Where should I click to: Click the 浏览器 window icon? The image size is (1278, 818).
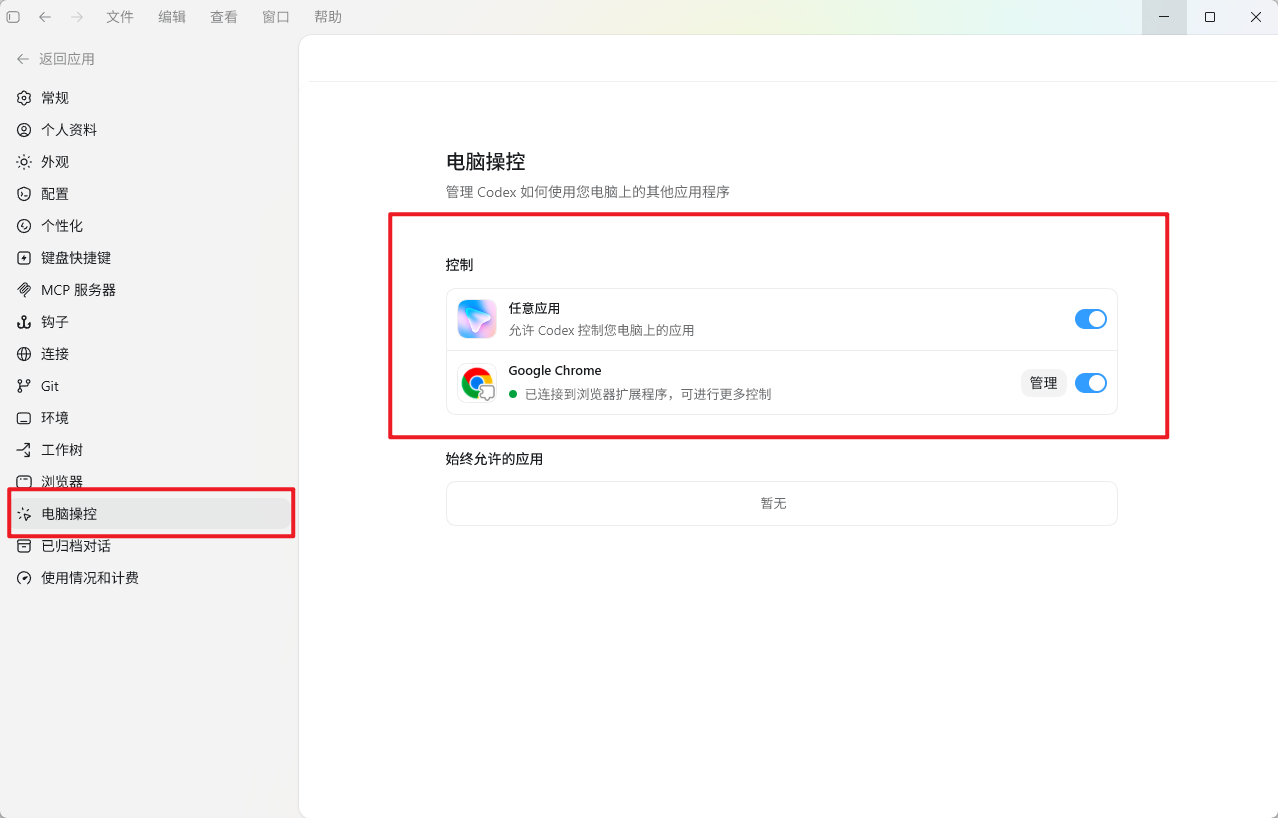coord(24,481)
